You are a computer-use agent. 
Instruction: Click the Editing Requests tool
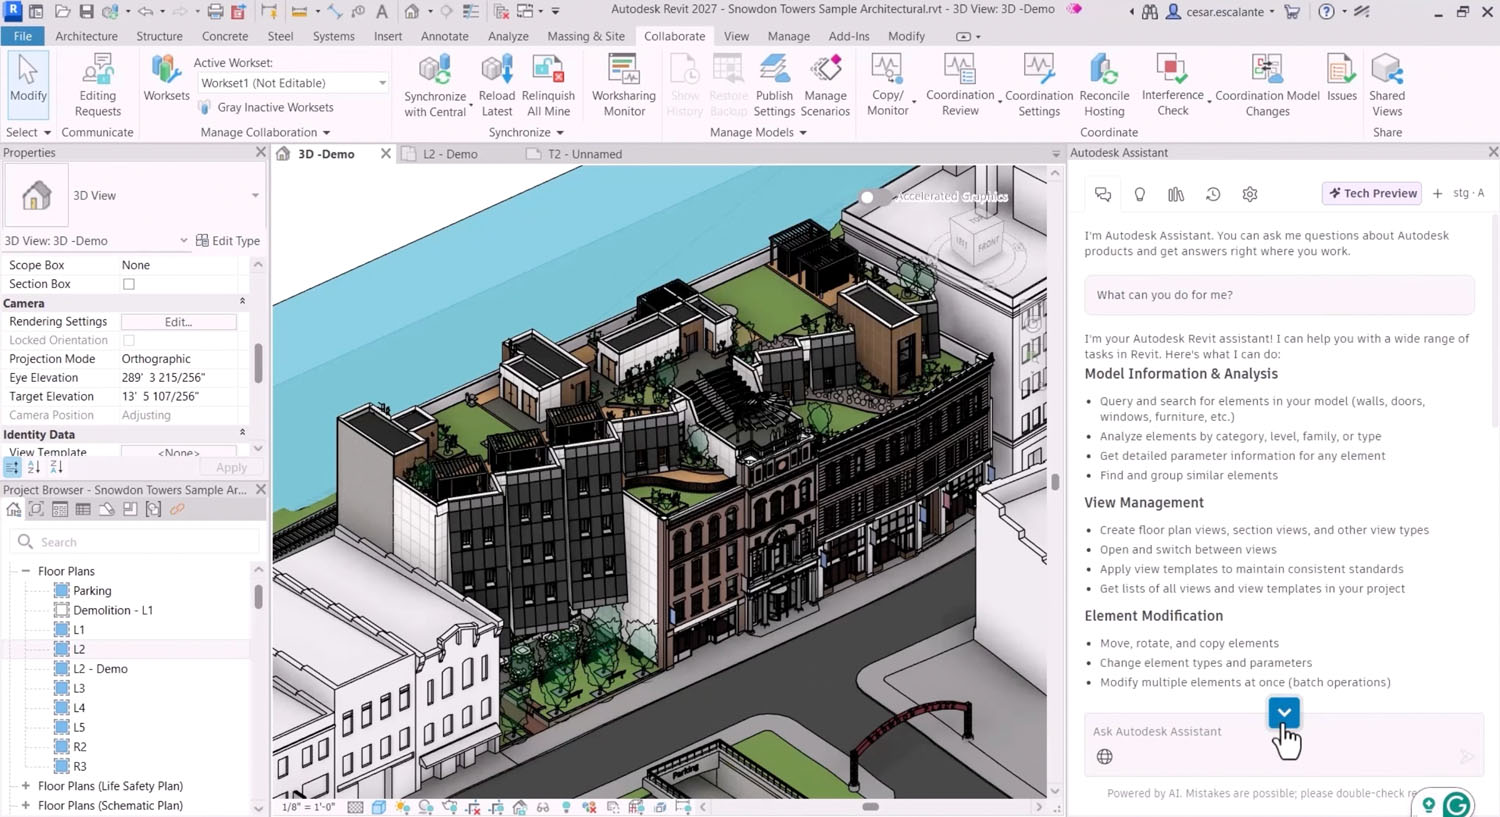tap(97, 86)
